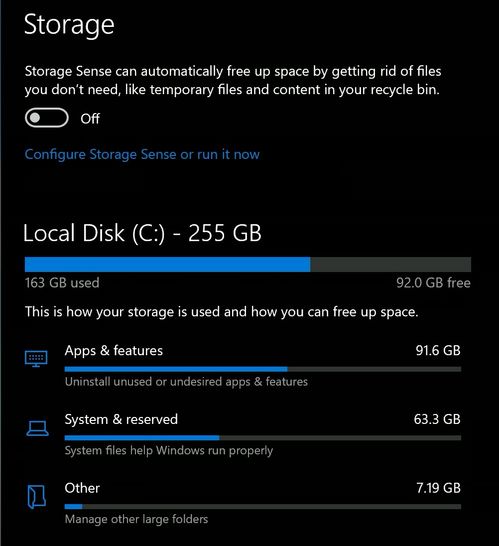Click the Local Disk (C:) - 255 GB heading
This screenshot has height=546, width=499.
(142, 233)
